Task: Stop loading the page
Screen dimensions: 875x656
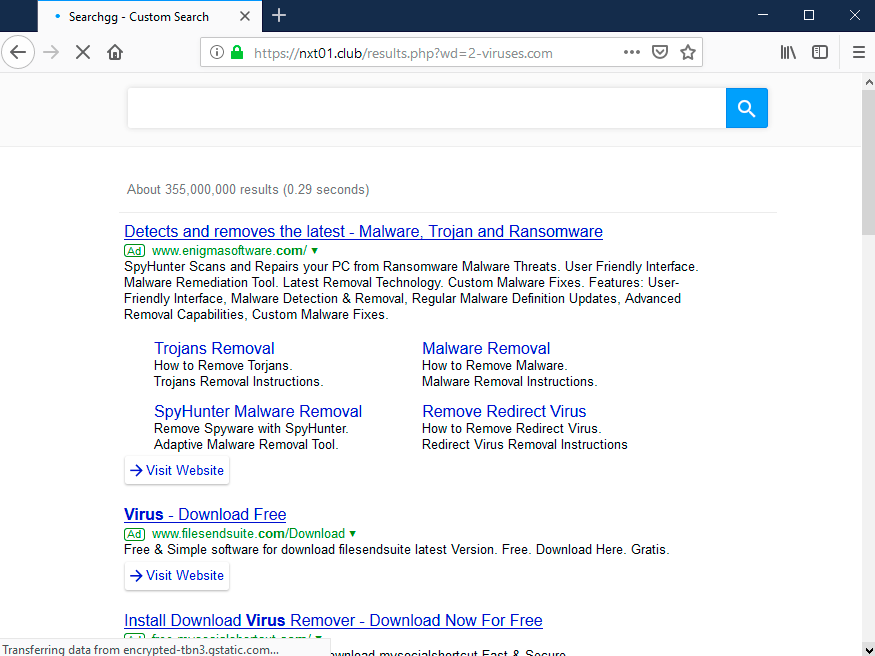Action: point(83,52)
